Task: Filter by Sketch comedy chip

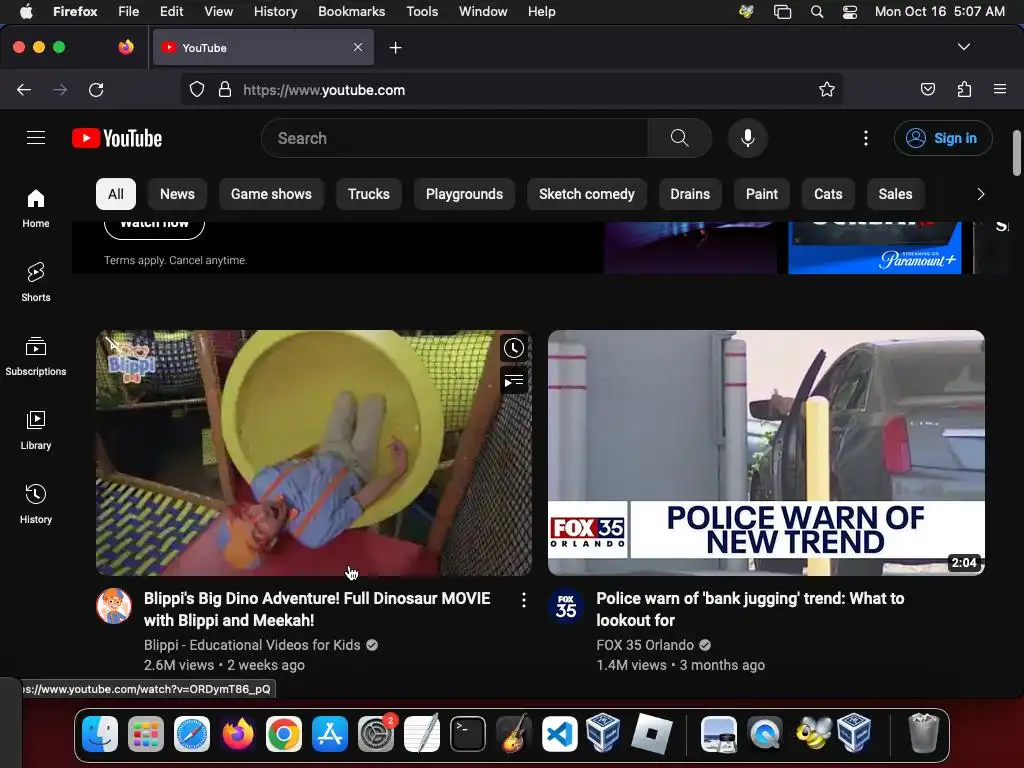Action: [x=586, y=194]
